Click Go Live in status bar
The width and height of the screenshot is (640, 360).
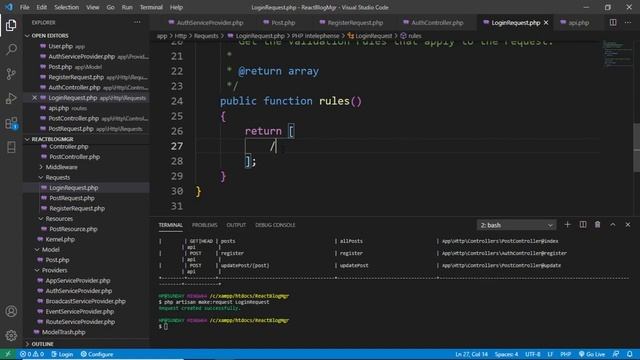point(591,354)
